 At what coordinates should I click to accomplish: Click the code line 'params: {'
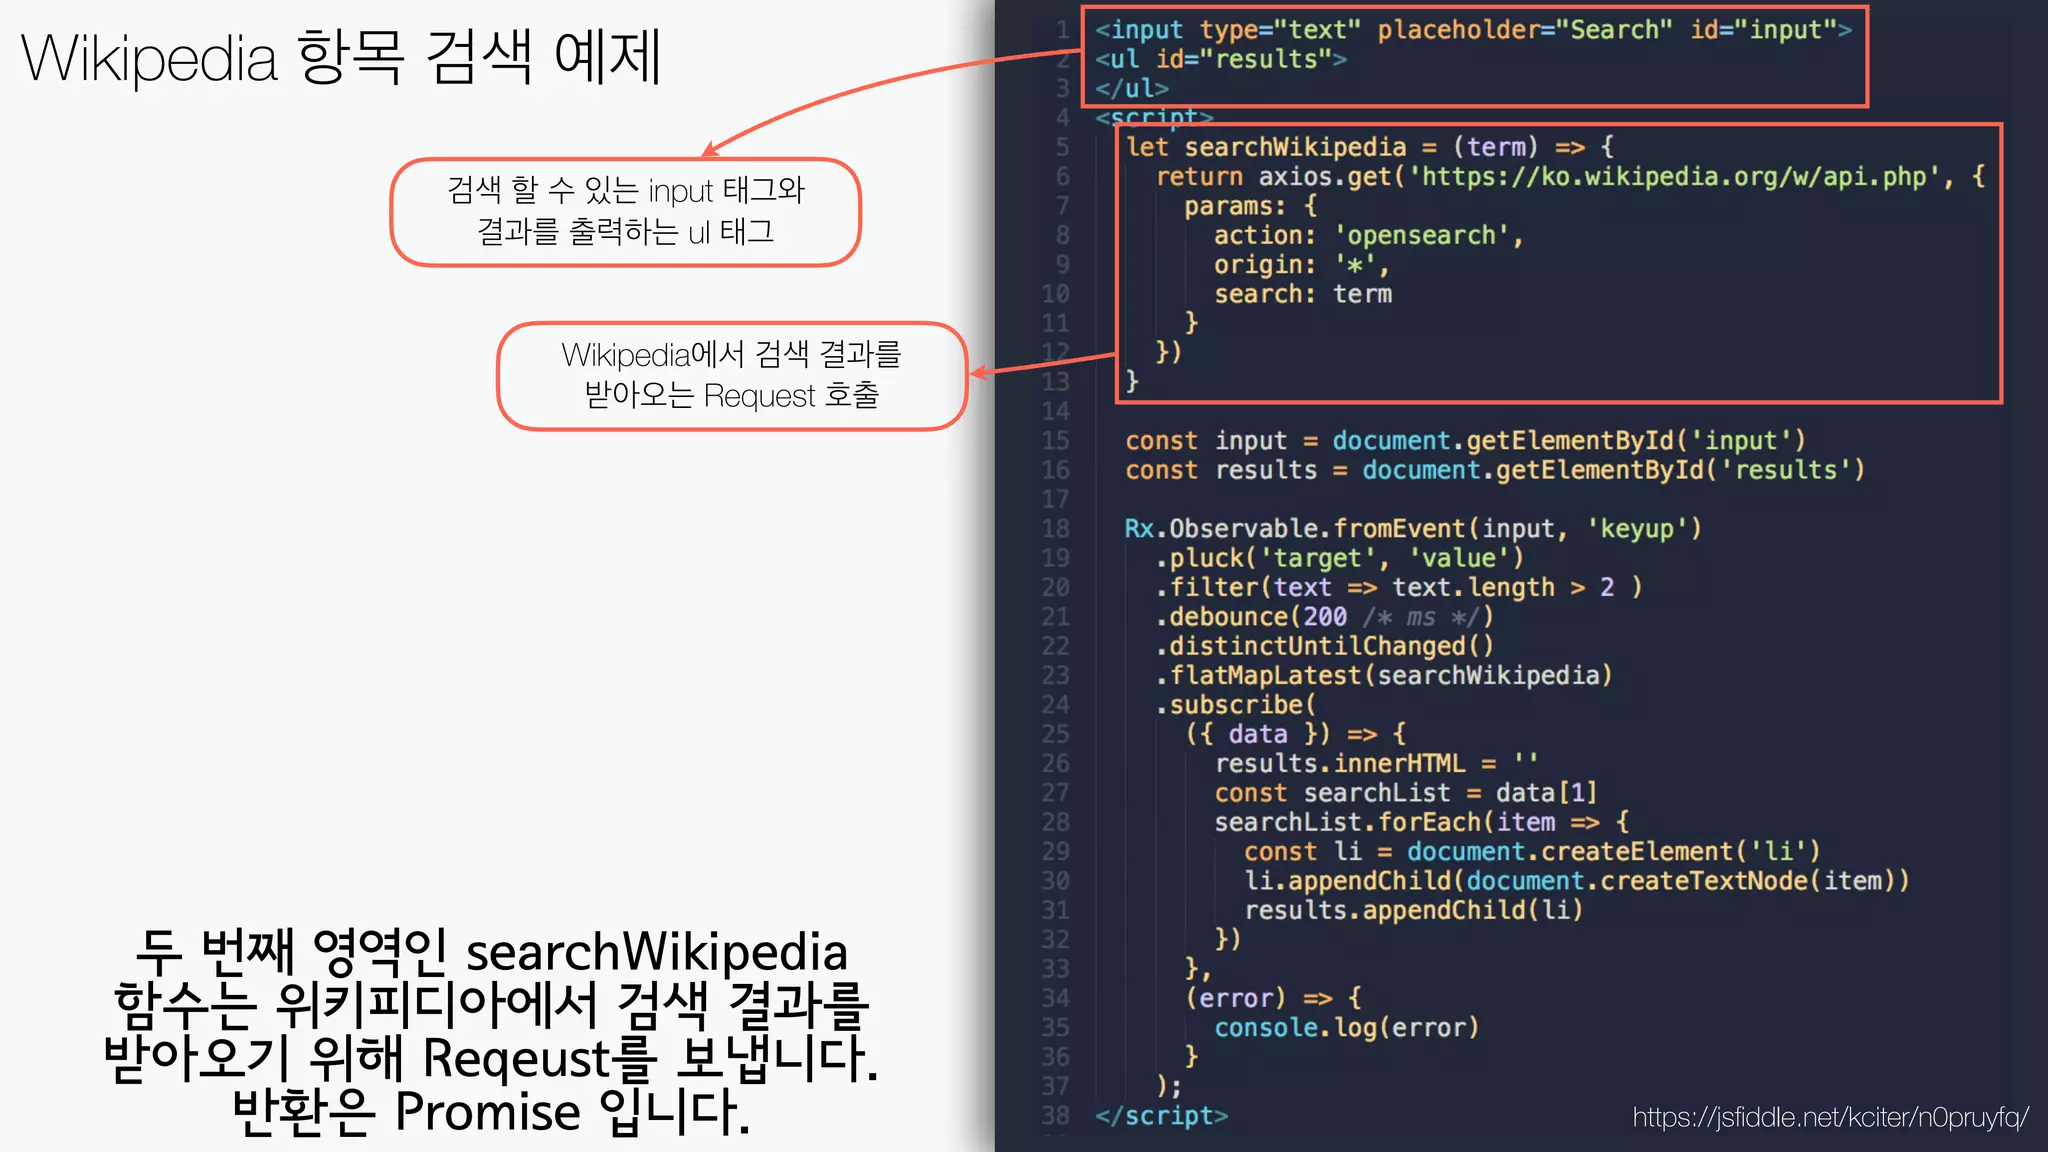[x=1251, y=206]
